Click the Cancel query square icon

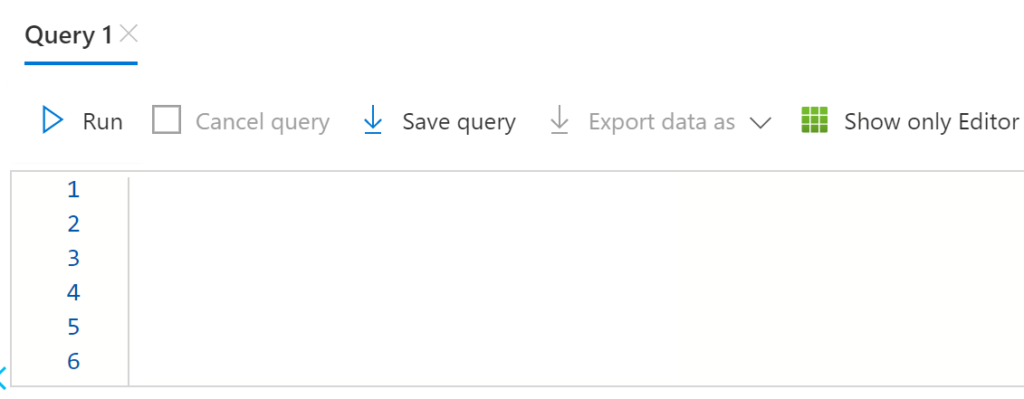[x=167, y=121]
